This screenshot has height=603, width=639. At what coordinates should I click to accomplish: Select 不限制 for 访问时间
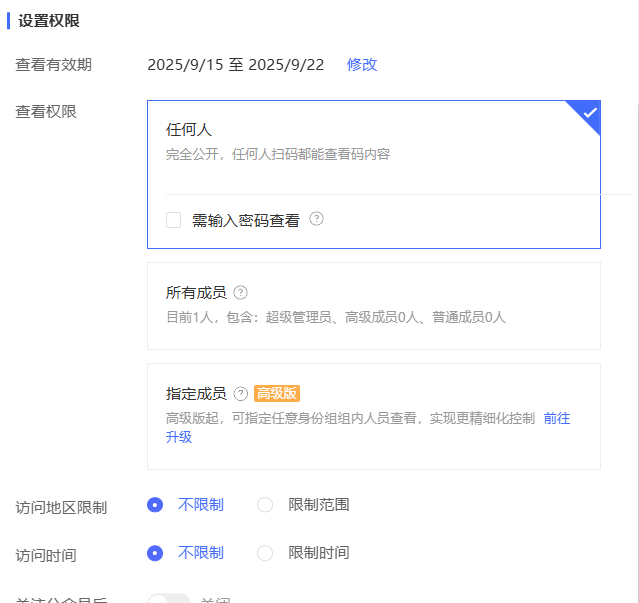tap(155, 553)
